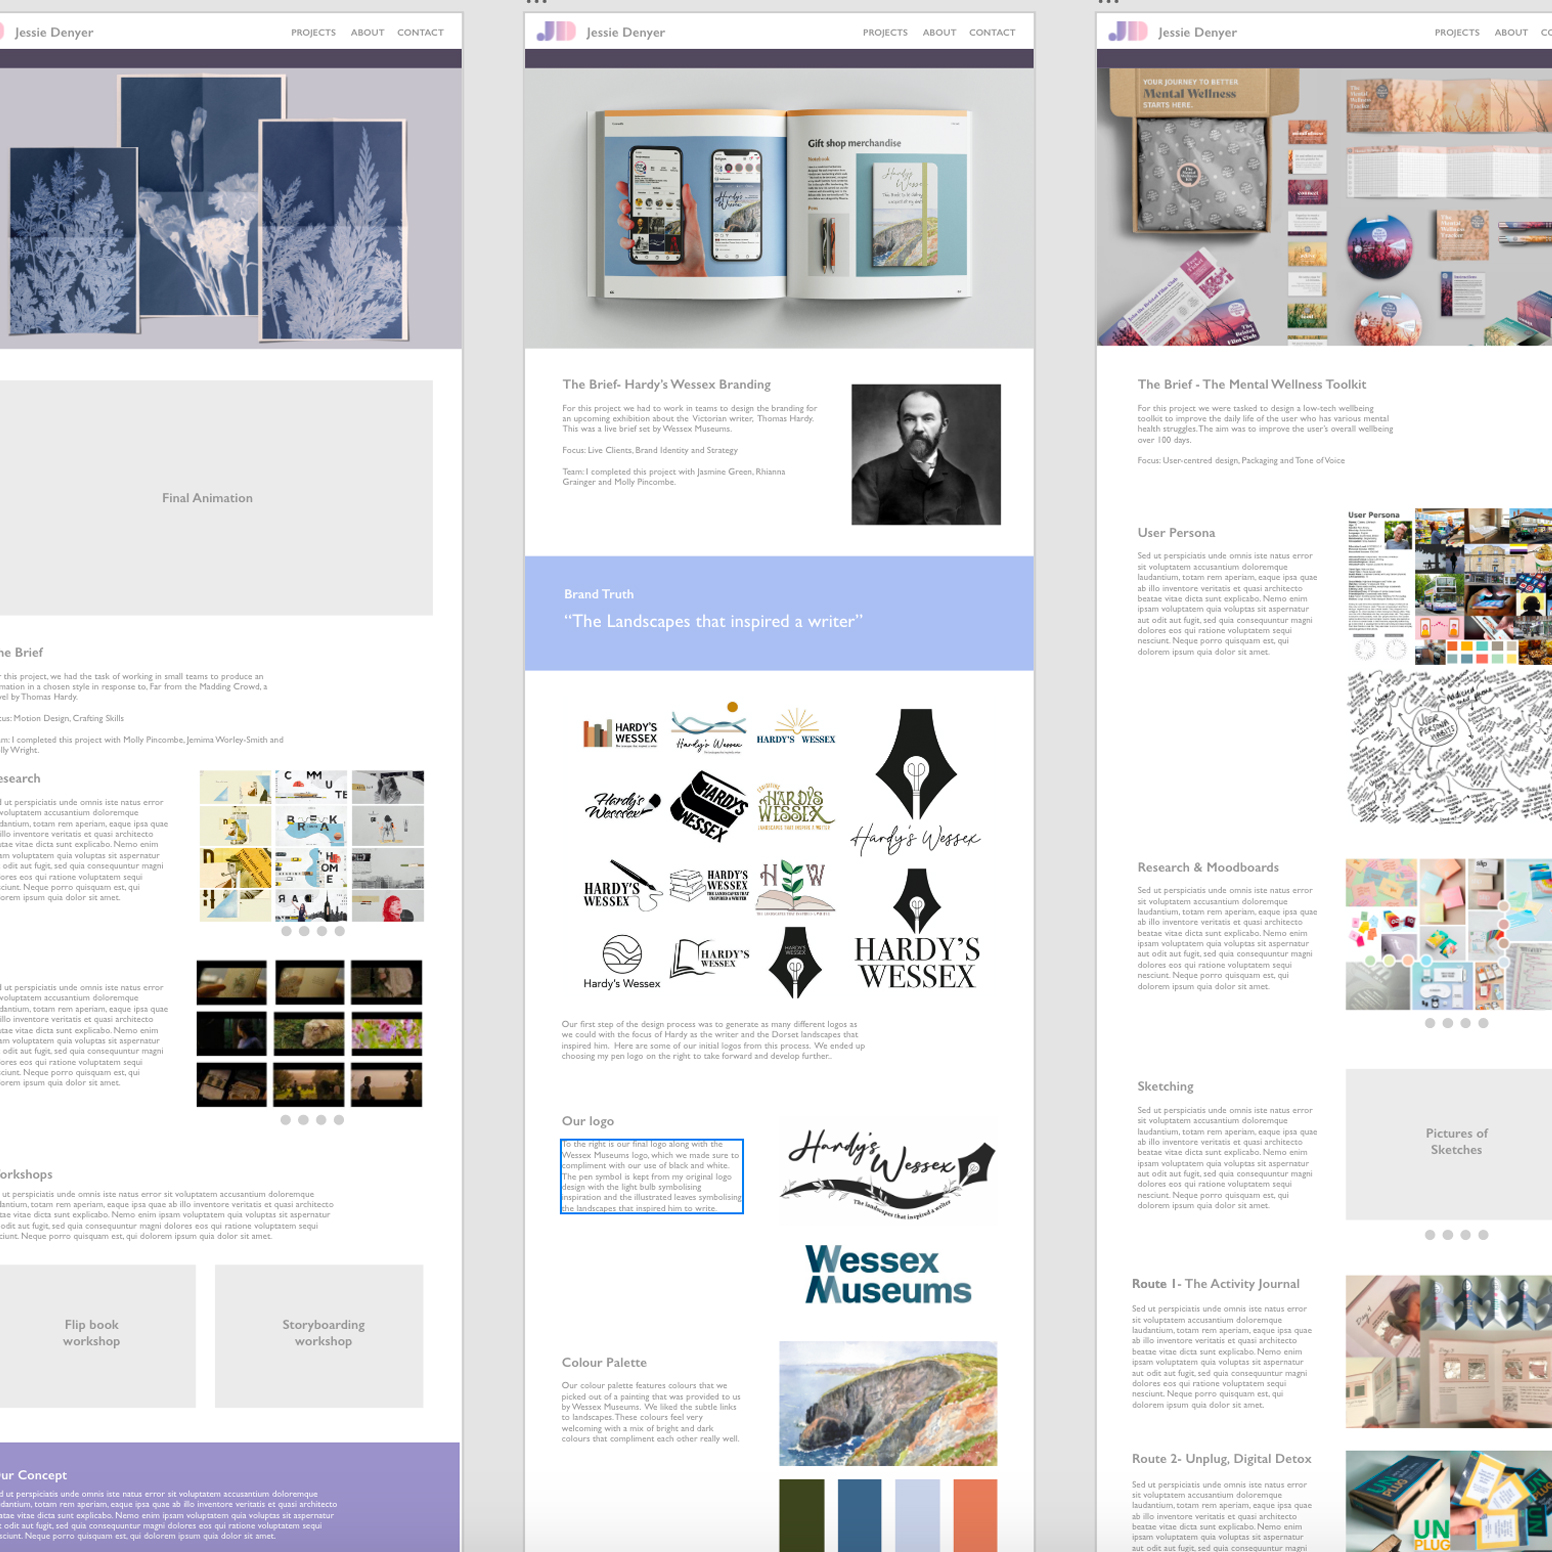Click the Our logo heading
This screenshot has width=1552, height=1552.
coord(588,1121)
